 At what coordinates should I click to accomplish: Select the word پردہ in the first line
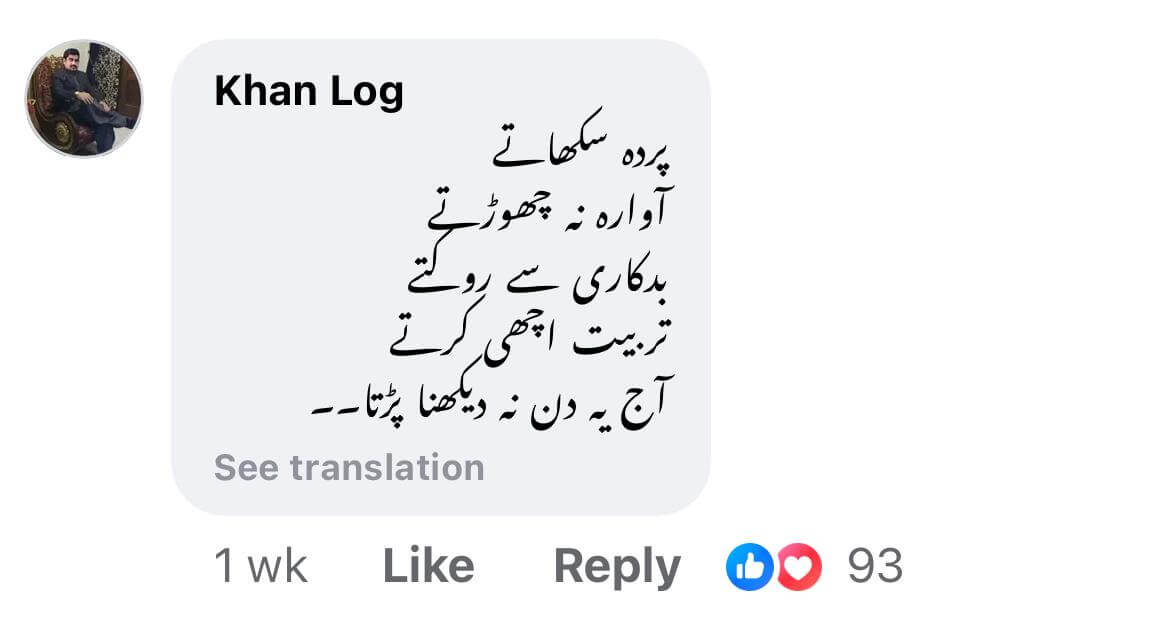[x=646, y=154]
